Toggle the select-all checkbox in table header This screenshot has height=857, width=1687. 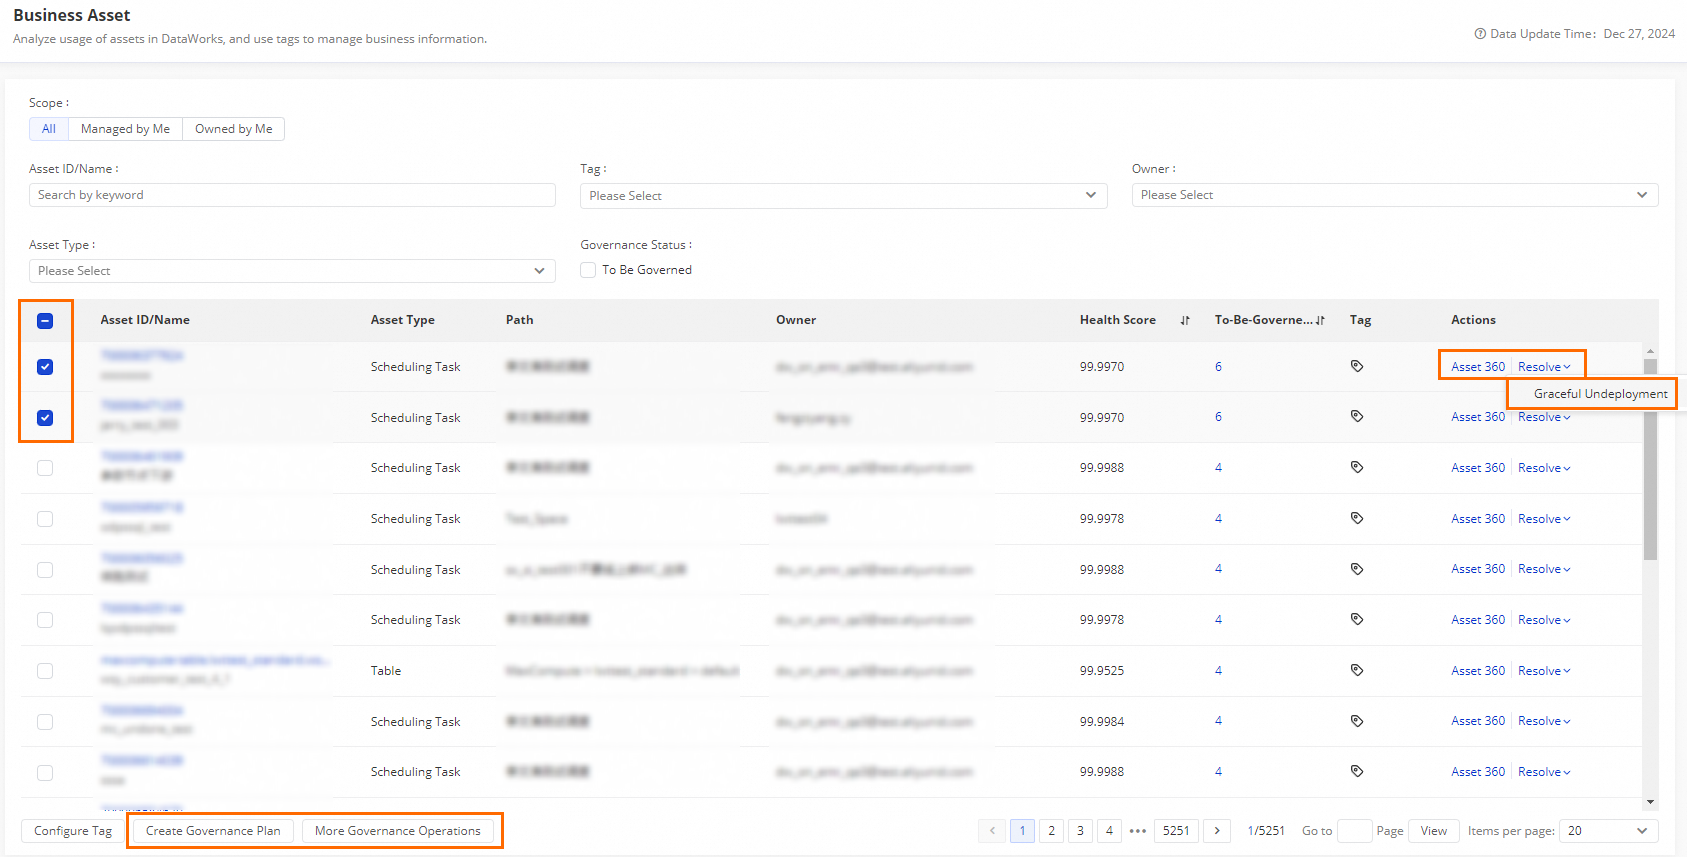[x=45, y=321]
